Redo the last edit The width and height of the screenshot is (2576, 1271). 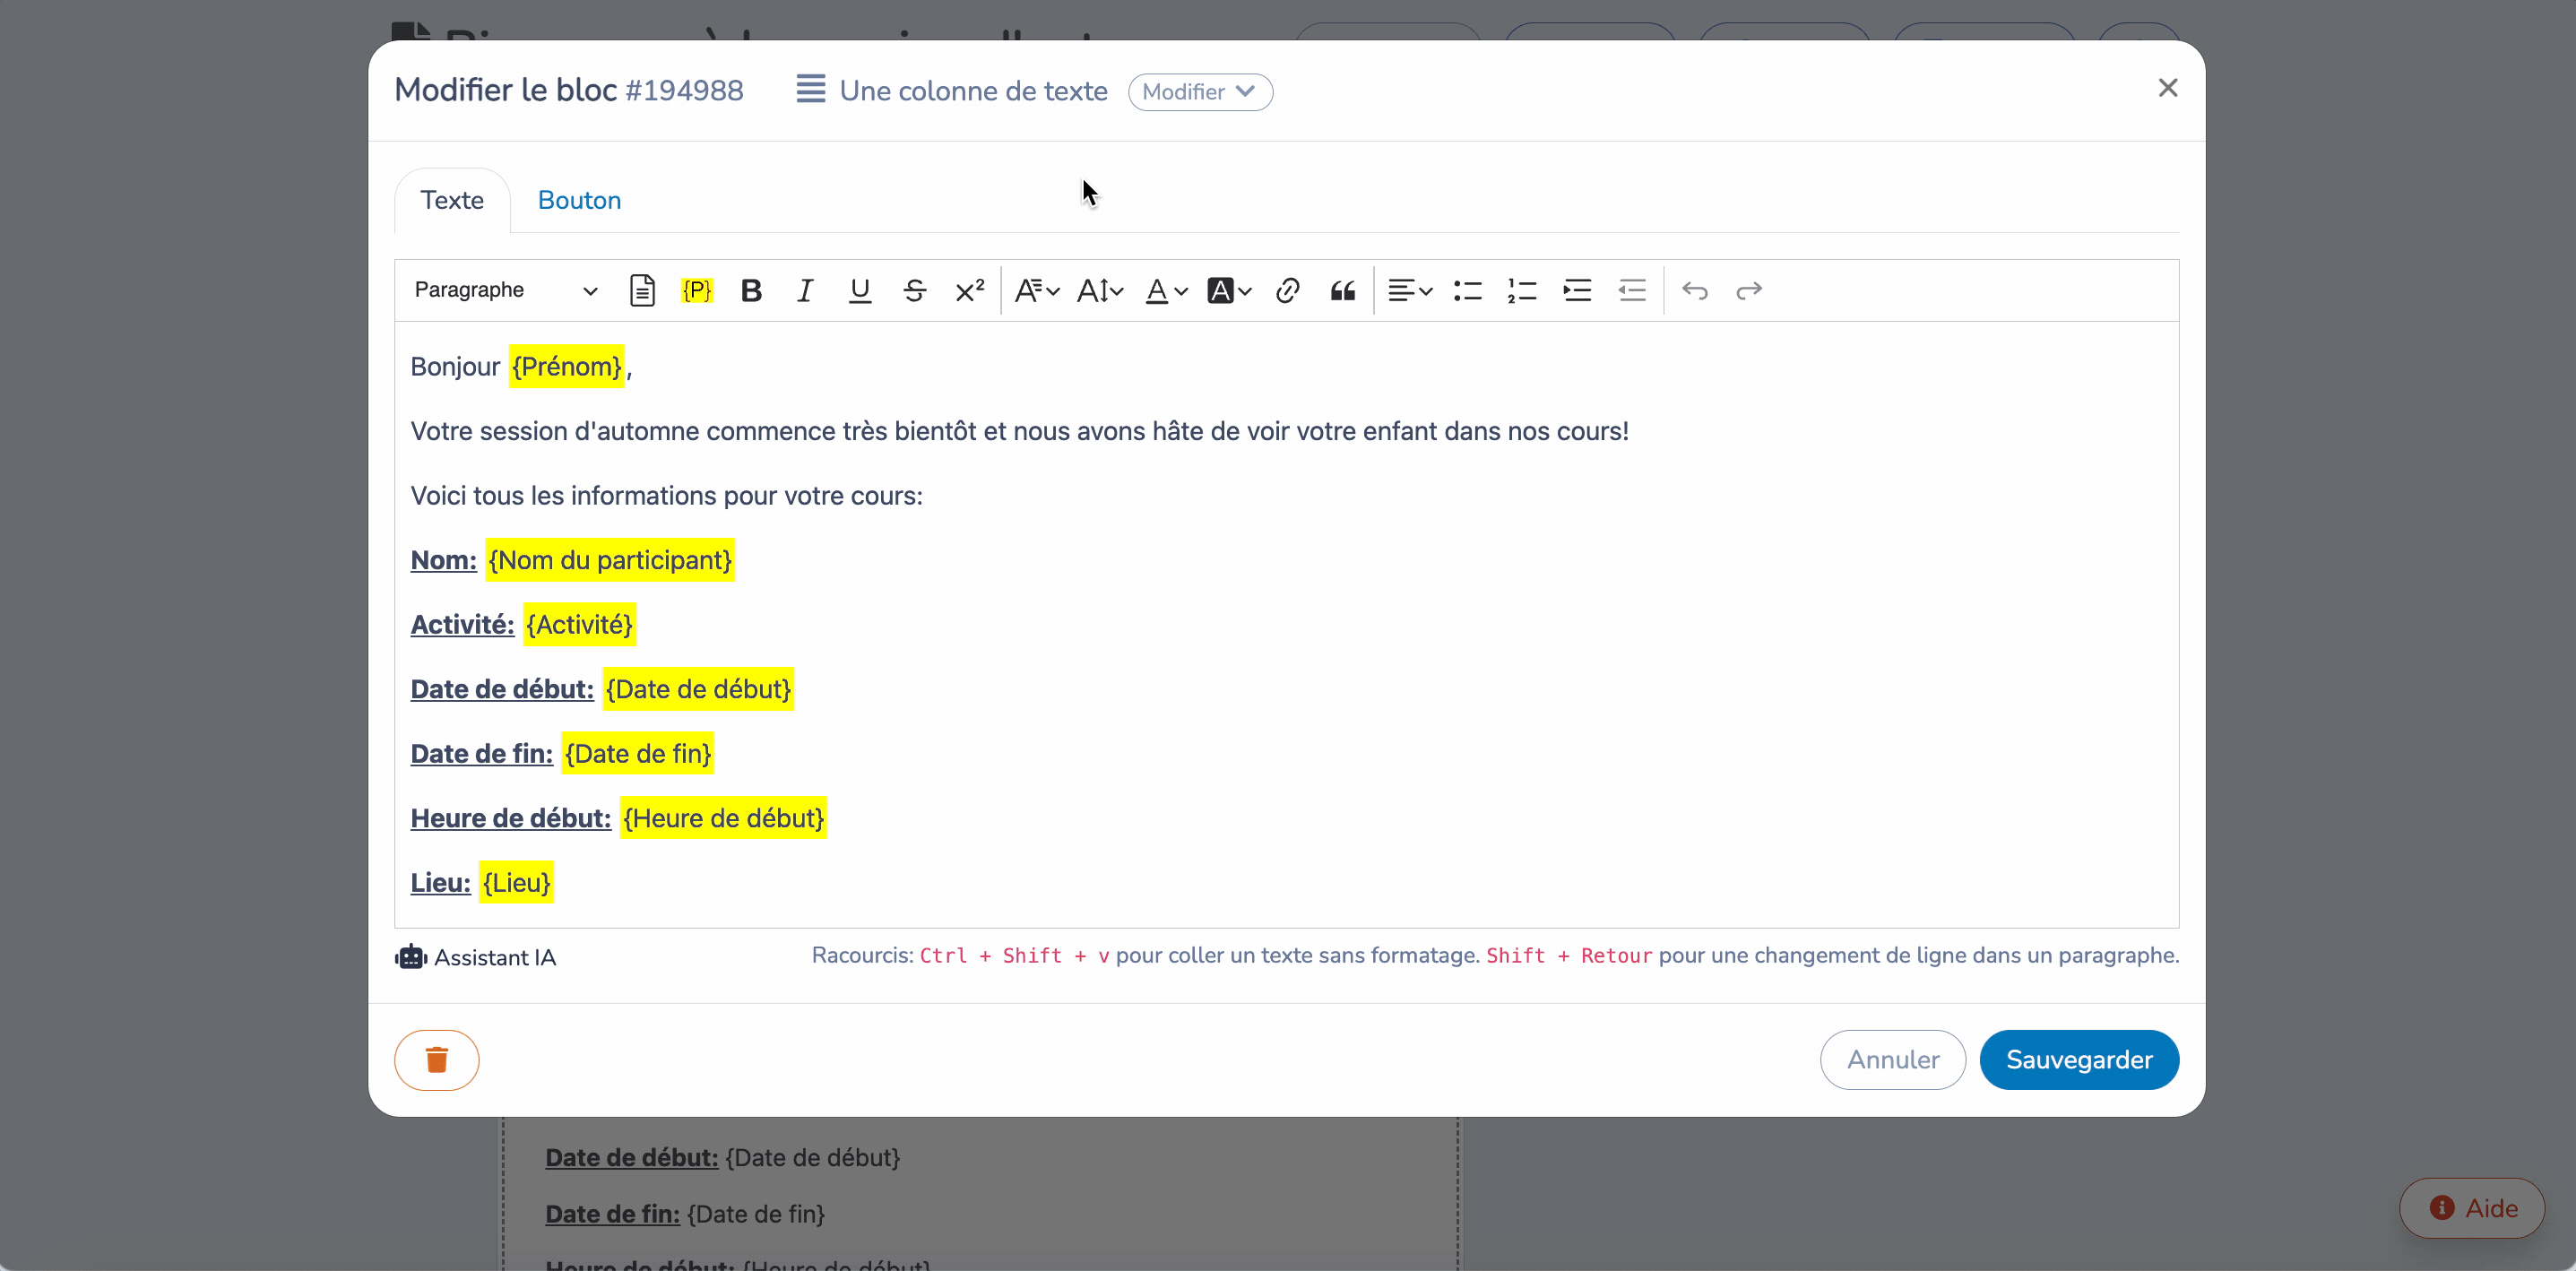point(1749,290)
